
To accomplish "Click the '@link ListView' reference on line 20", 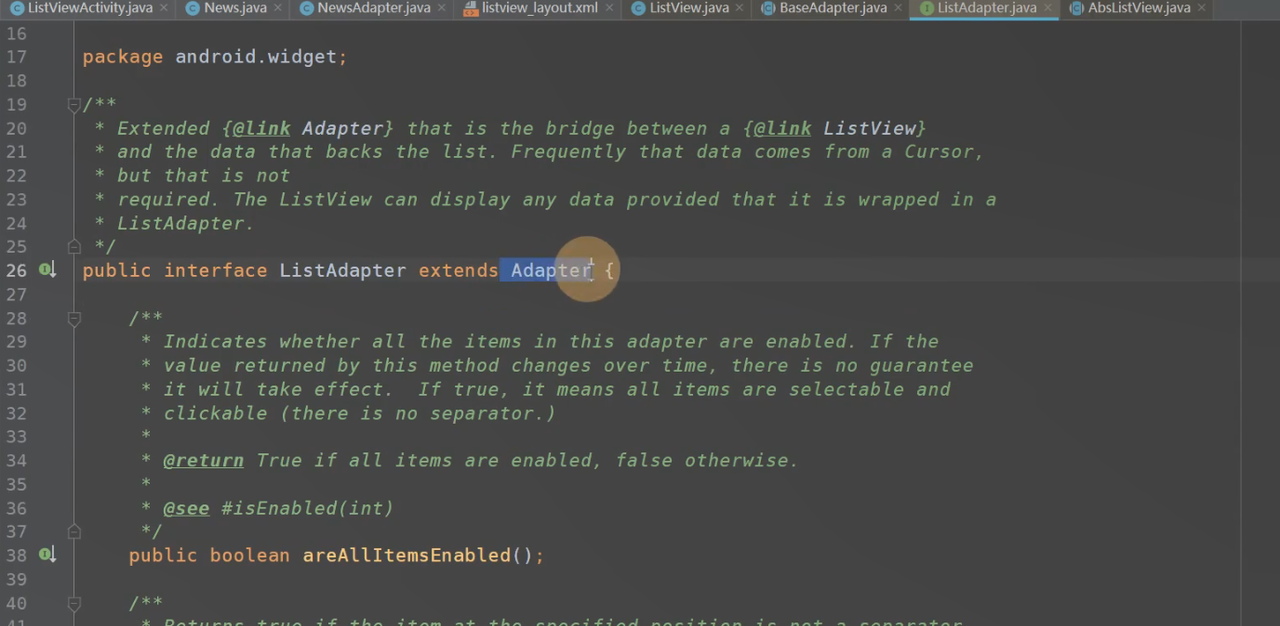I will (x=835, y=128).
